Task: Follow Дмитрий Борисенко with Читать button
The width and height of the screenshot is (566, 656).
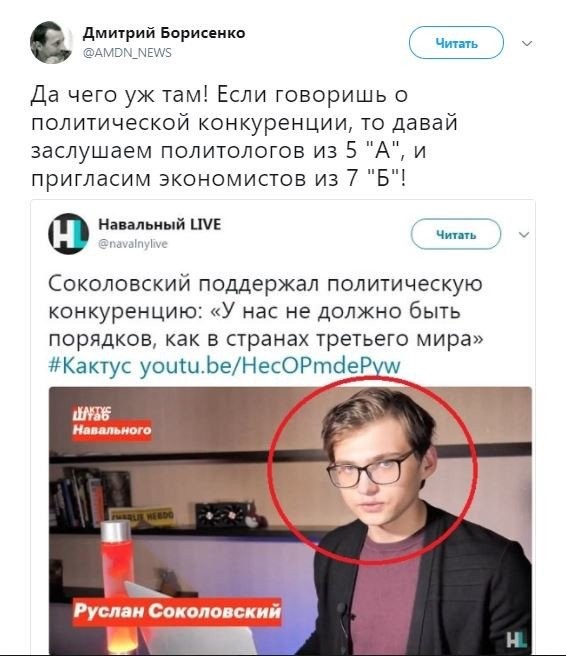Action: pos(456,43)
